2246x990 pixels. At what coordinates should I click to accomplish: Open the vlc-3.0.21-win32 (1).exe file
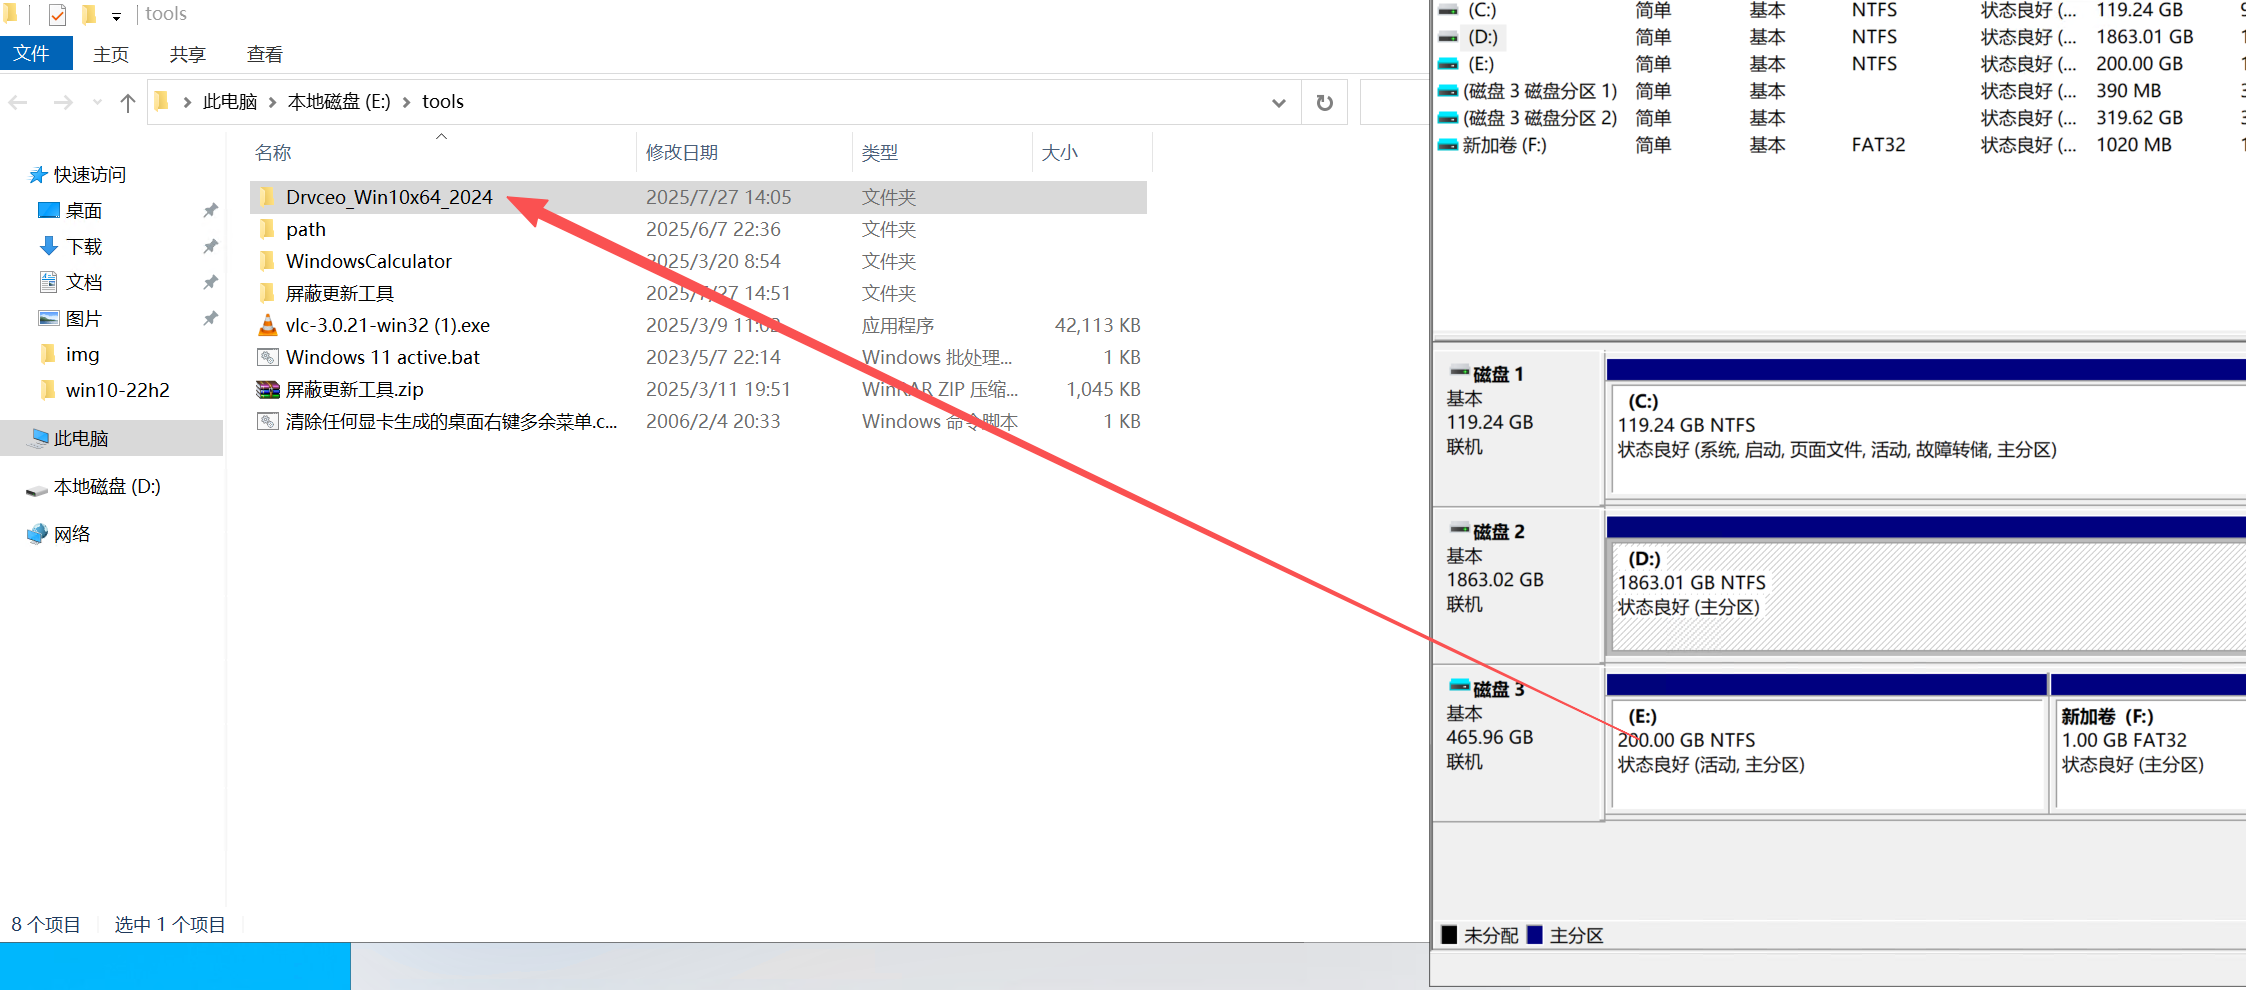point(387,326)
